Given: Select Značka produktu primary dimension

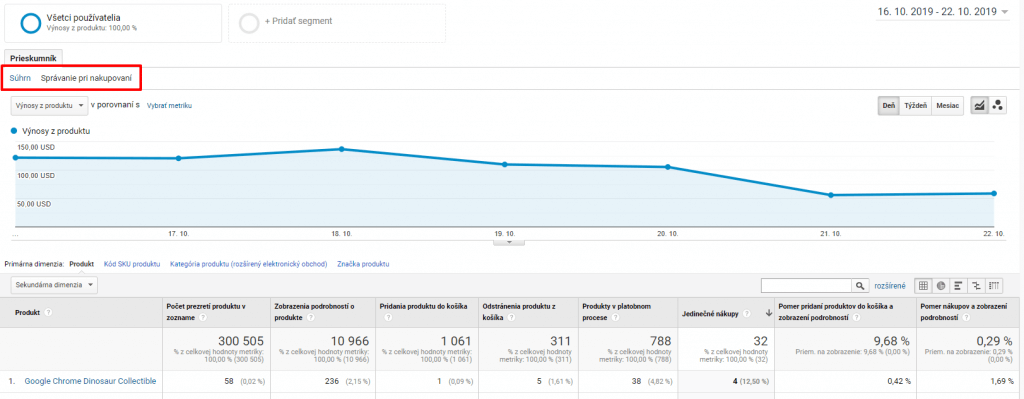Looking at the screenshot, I should (x=363, y=264).
